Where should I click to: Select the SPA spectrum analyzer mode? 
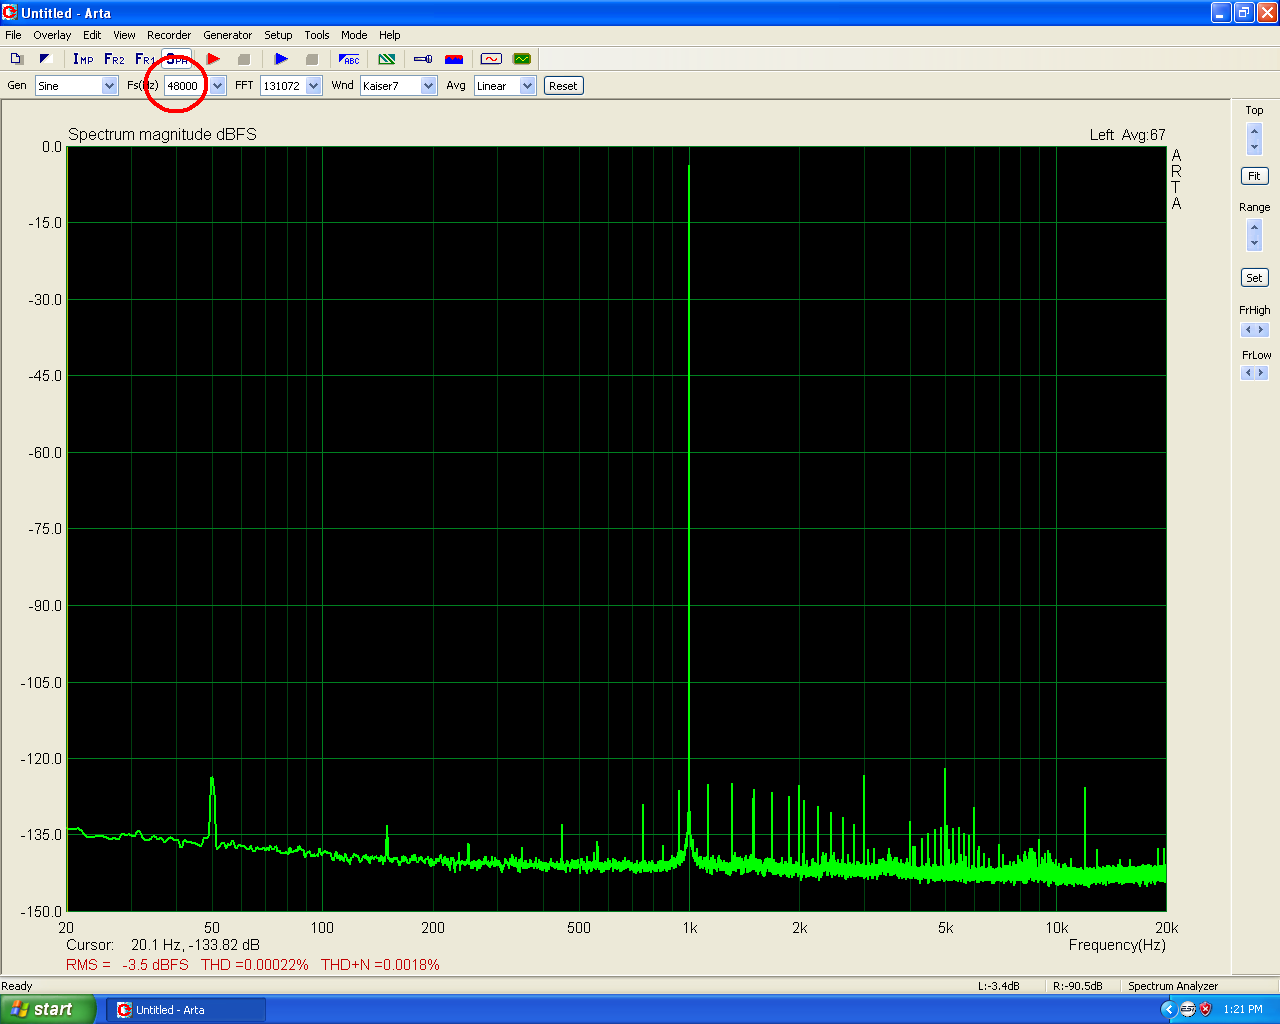click(x=176, y=59)
